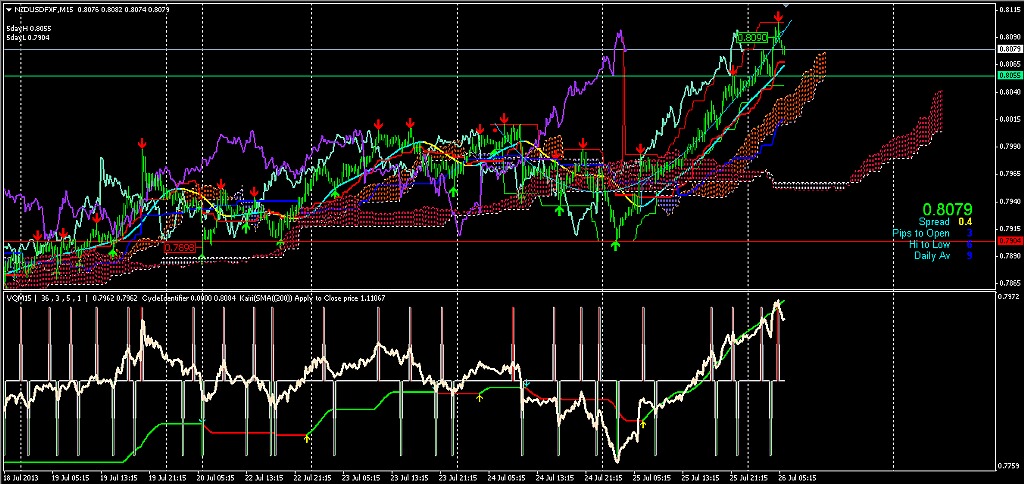The height and width of the screenshot is (484, 1024).
Task: Click the 0.8115 price scale value
Action: pyautogui.click(x=1010, y=9)
